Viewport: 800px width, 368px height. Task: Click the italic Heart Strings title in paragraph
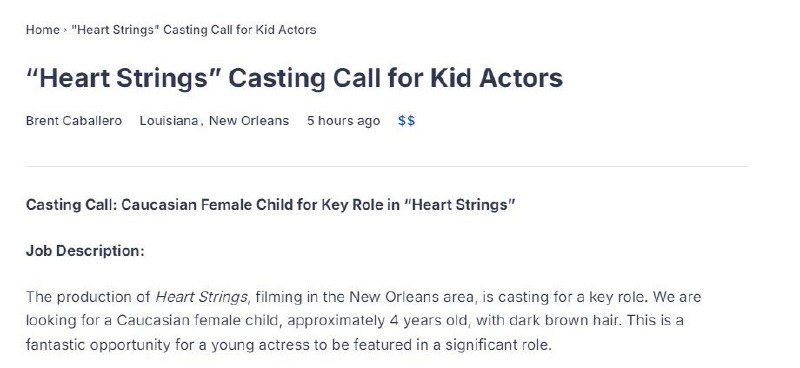pos(202,297)
